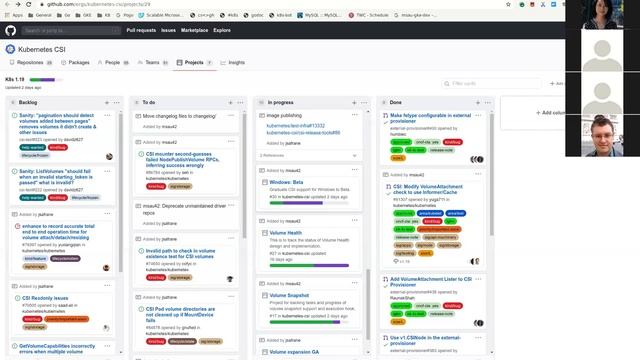Go to Marketplace in top navigation

194,30
